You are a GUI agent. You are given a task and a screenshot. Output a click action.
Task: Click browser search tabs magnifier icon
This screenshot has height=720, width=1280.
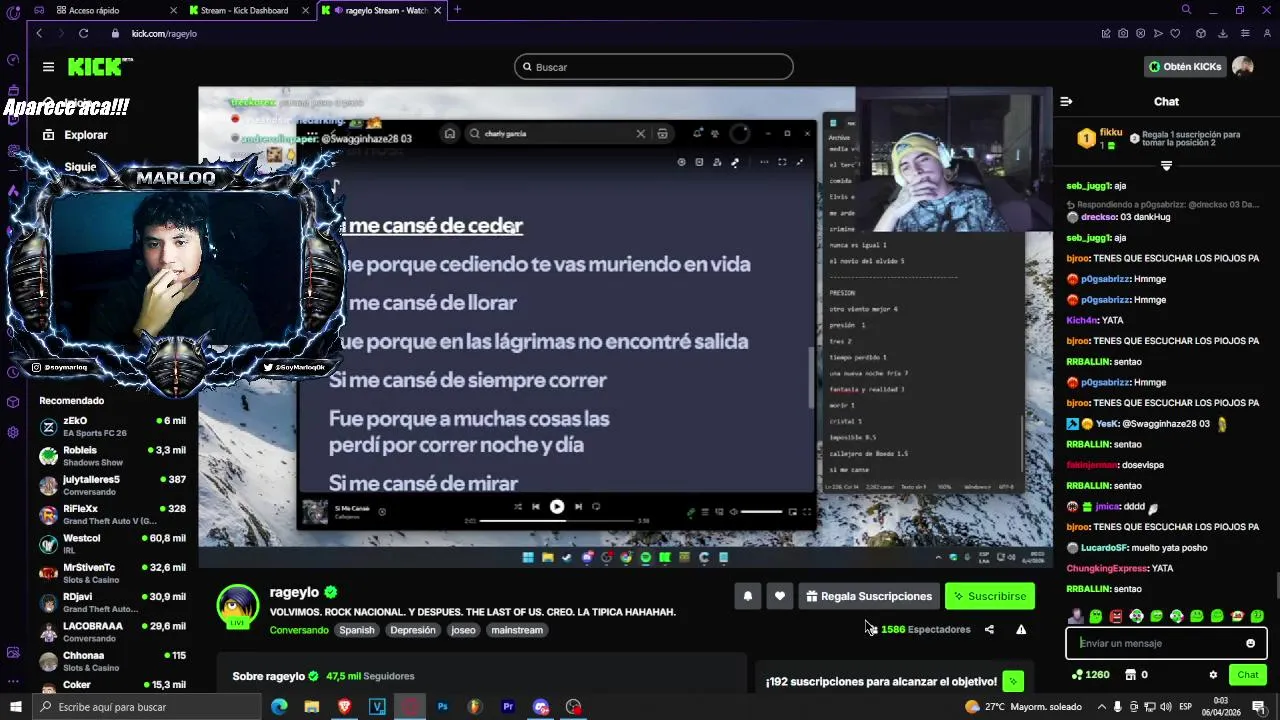1186,10
